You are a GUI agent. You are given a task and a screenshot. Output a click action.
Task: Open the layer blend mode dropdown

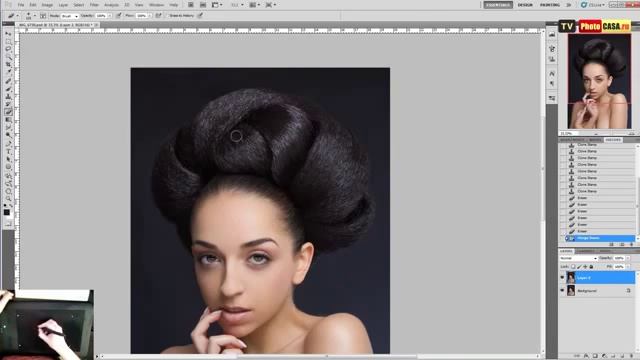[x=578, y=258]
